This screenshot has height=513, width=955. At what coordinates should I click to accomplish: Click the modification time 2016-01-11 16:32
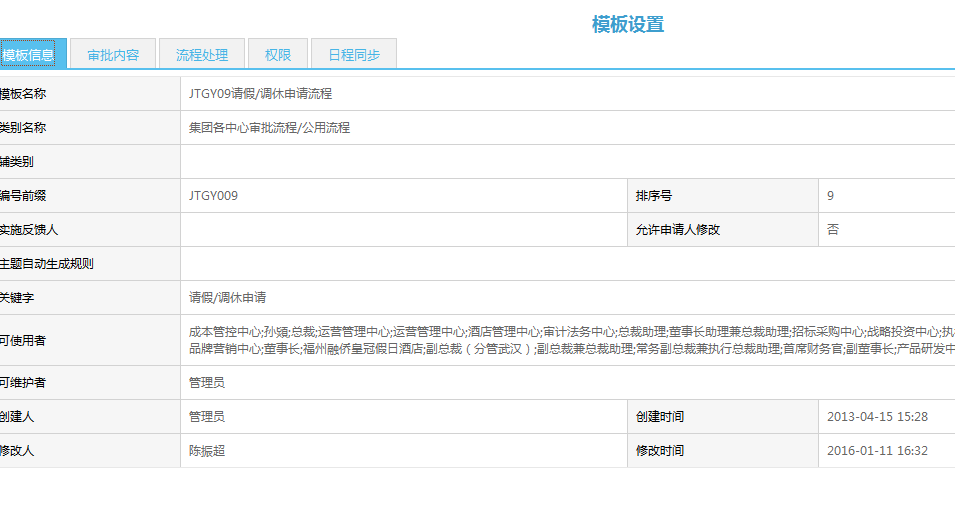coord(877,451)
